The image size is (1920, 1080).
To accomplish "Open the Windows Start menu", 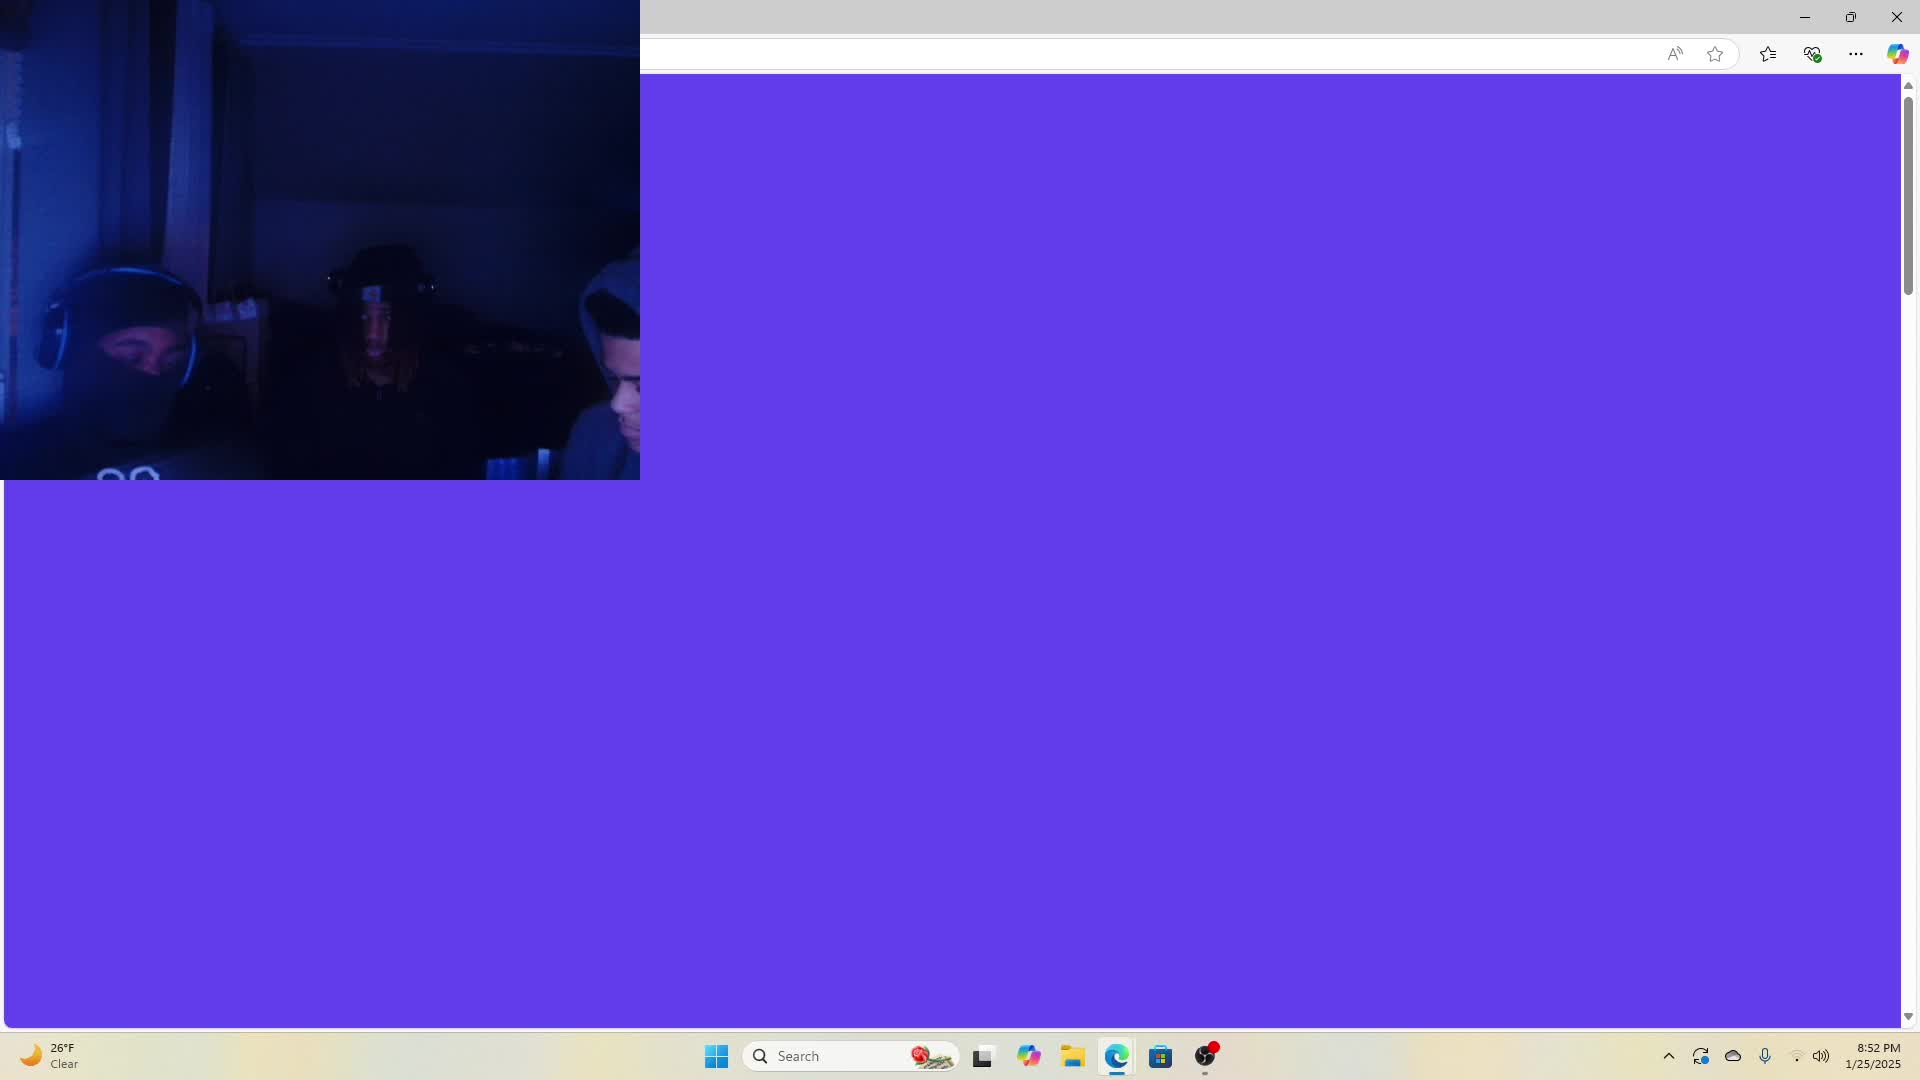I will (716, 1056).
